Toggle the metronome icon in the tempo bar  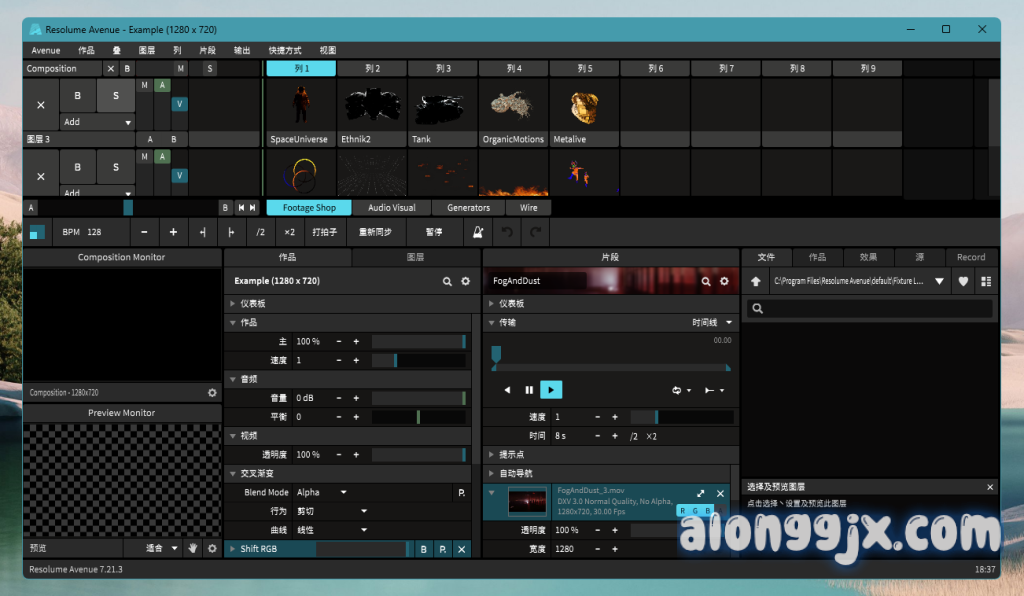point(480,232)
